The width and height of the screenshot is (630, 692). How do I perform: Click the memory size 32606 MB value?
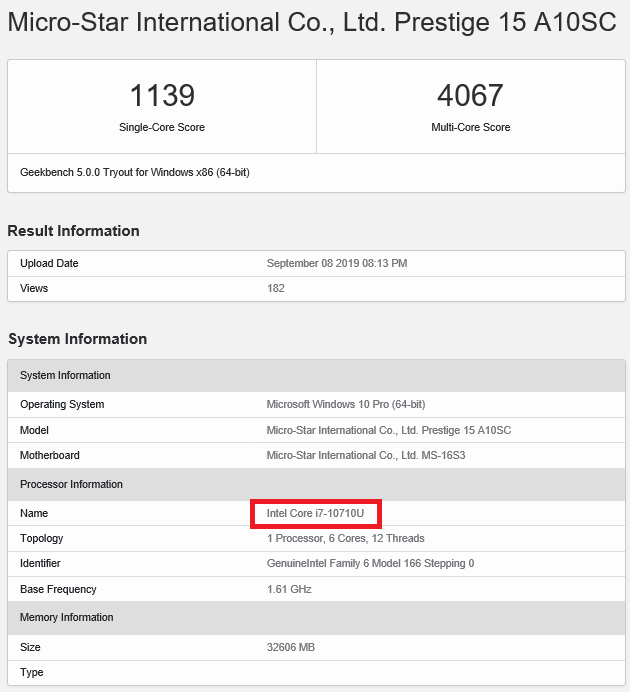[x=291, y=648]
